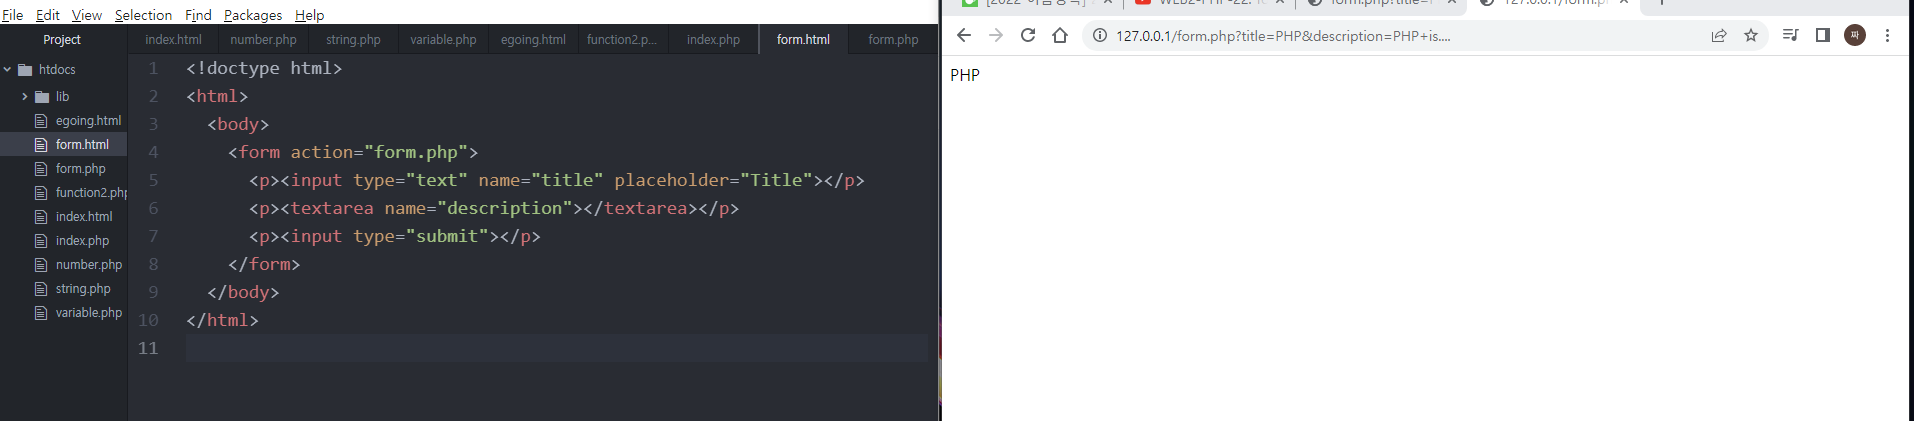Screen dimensions: 1914x421
Task: Switch to the string.php editor tab
Action: [353, 40]
